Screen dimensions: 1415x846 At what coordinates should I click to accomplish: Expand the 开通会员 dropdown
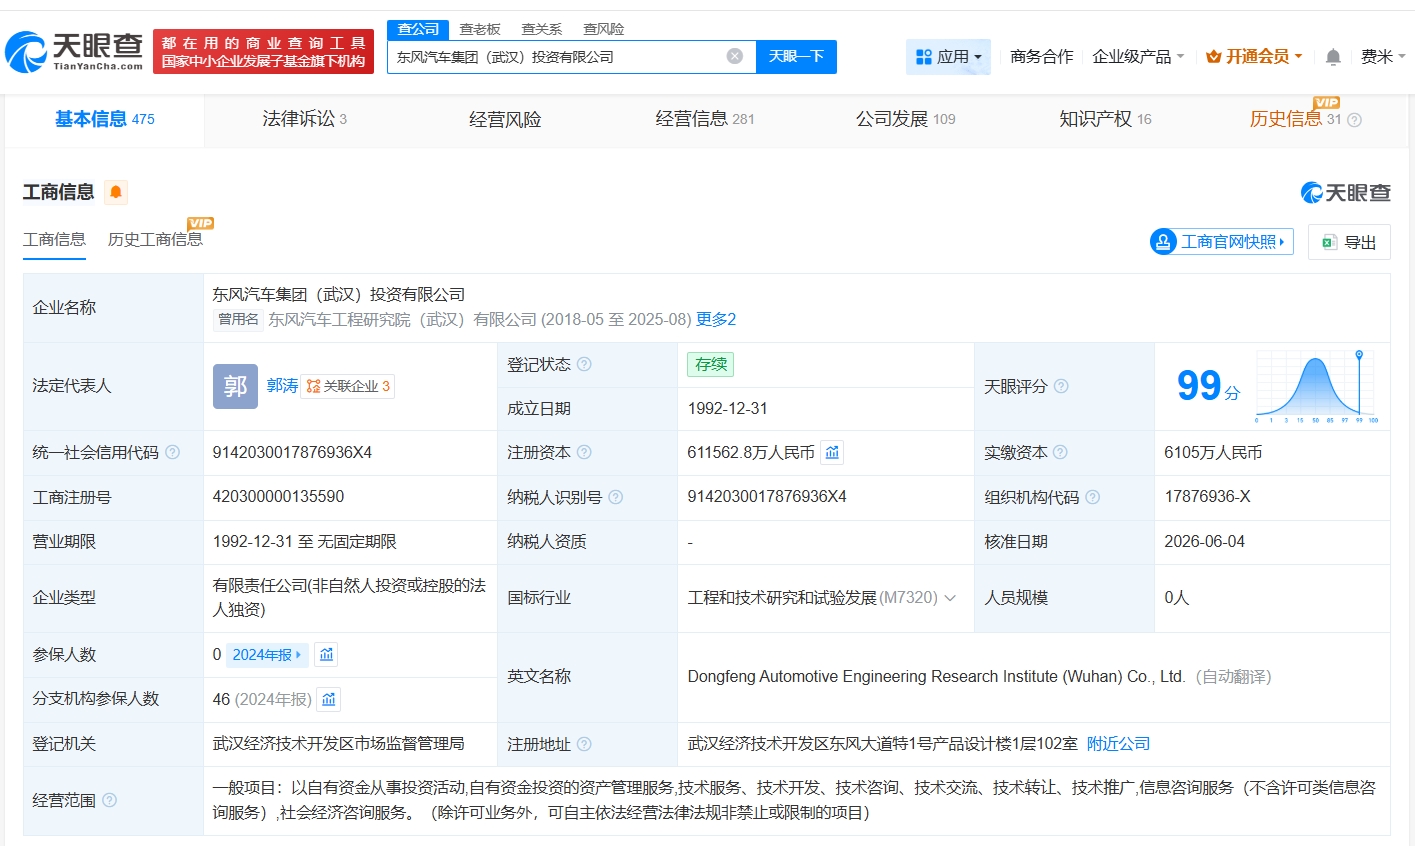(1254, 57)
